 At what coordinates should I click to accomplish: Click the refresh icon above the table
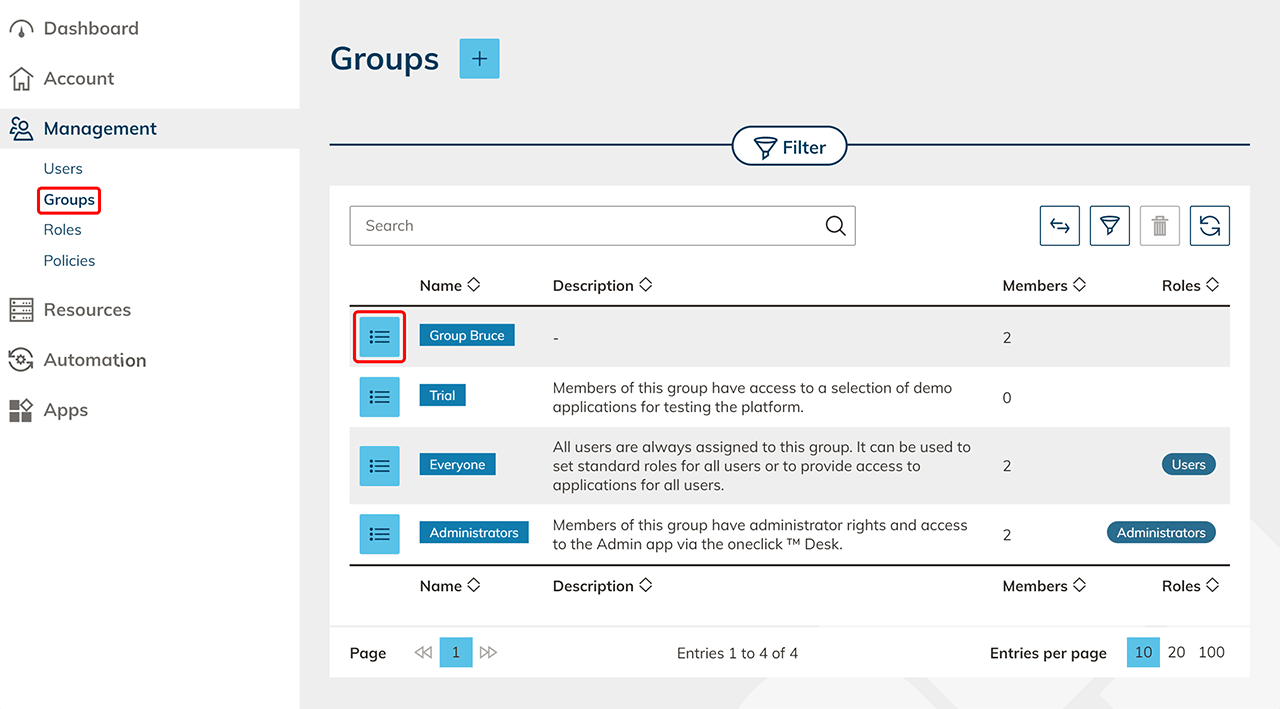pyautogui.click(x=1209, y=226)
